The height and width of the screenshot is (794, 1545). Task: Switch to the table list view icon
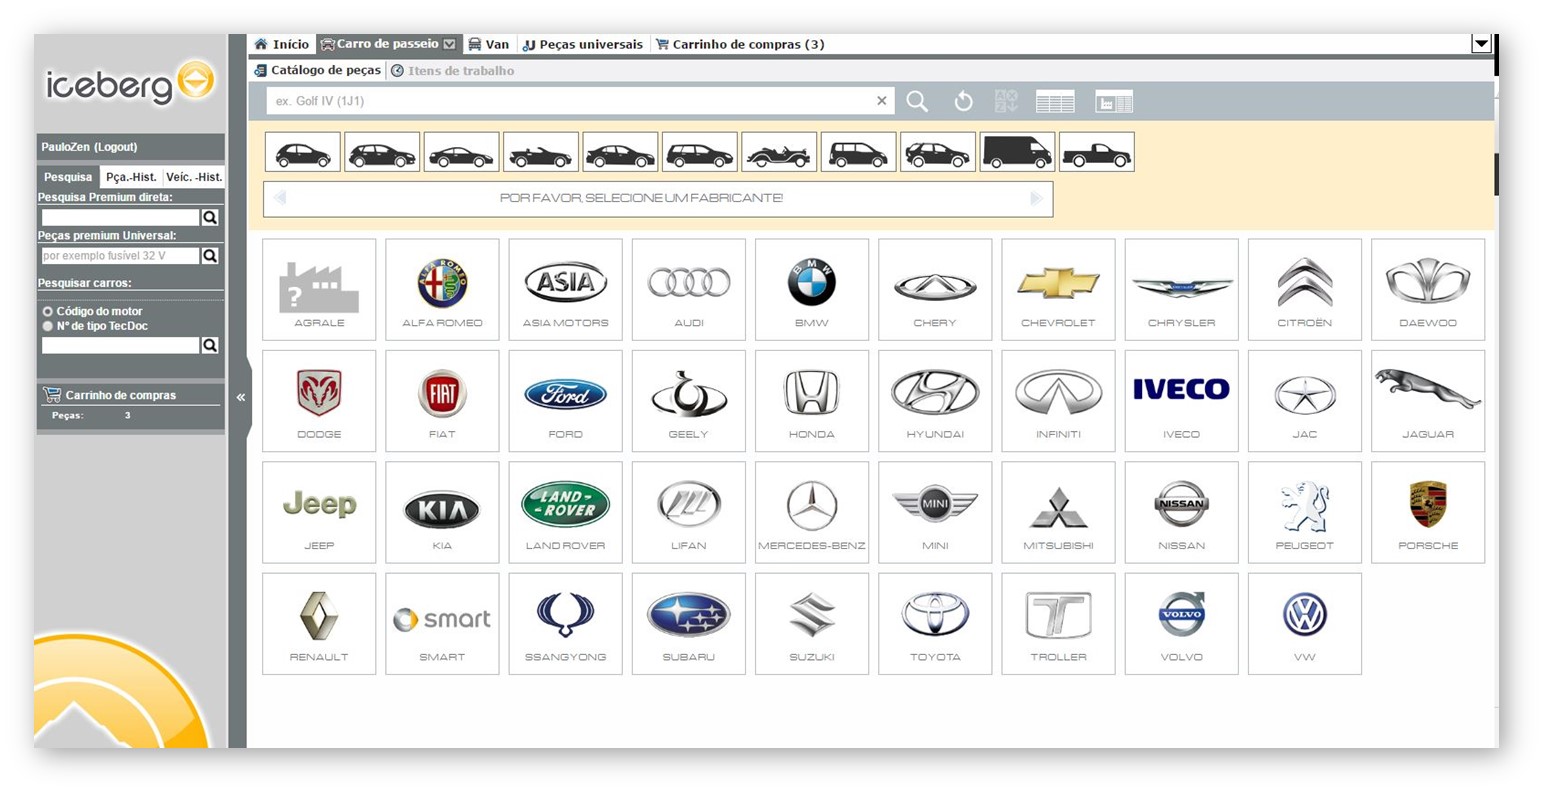1055,101
